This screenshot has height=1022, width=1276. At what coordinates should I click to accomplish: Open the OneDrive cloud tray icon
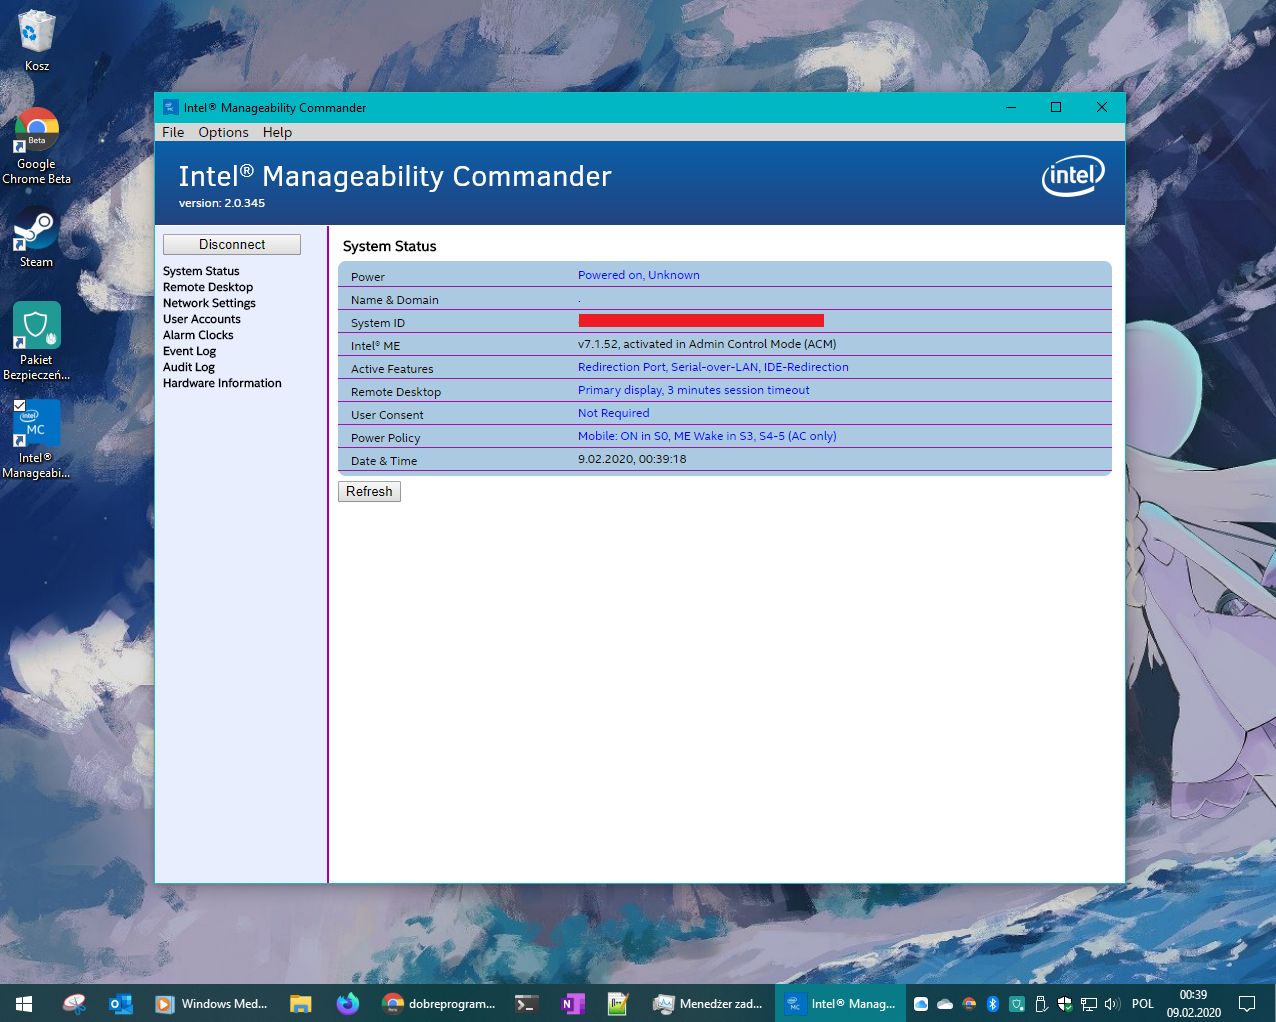[x=945, y=1003]
